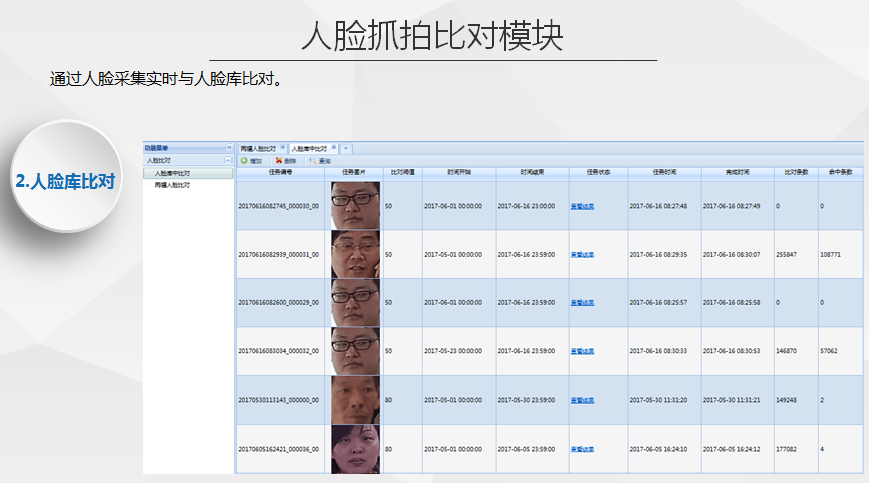Collapse the 人脸比对 menu group

pyautogui.click(x=228, y=160)
